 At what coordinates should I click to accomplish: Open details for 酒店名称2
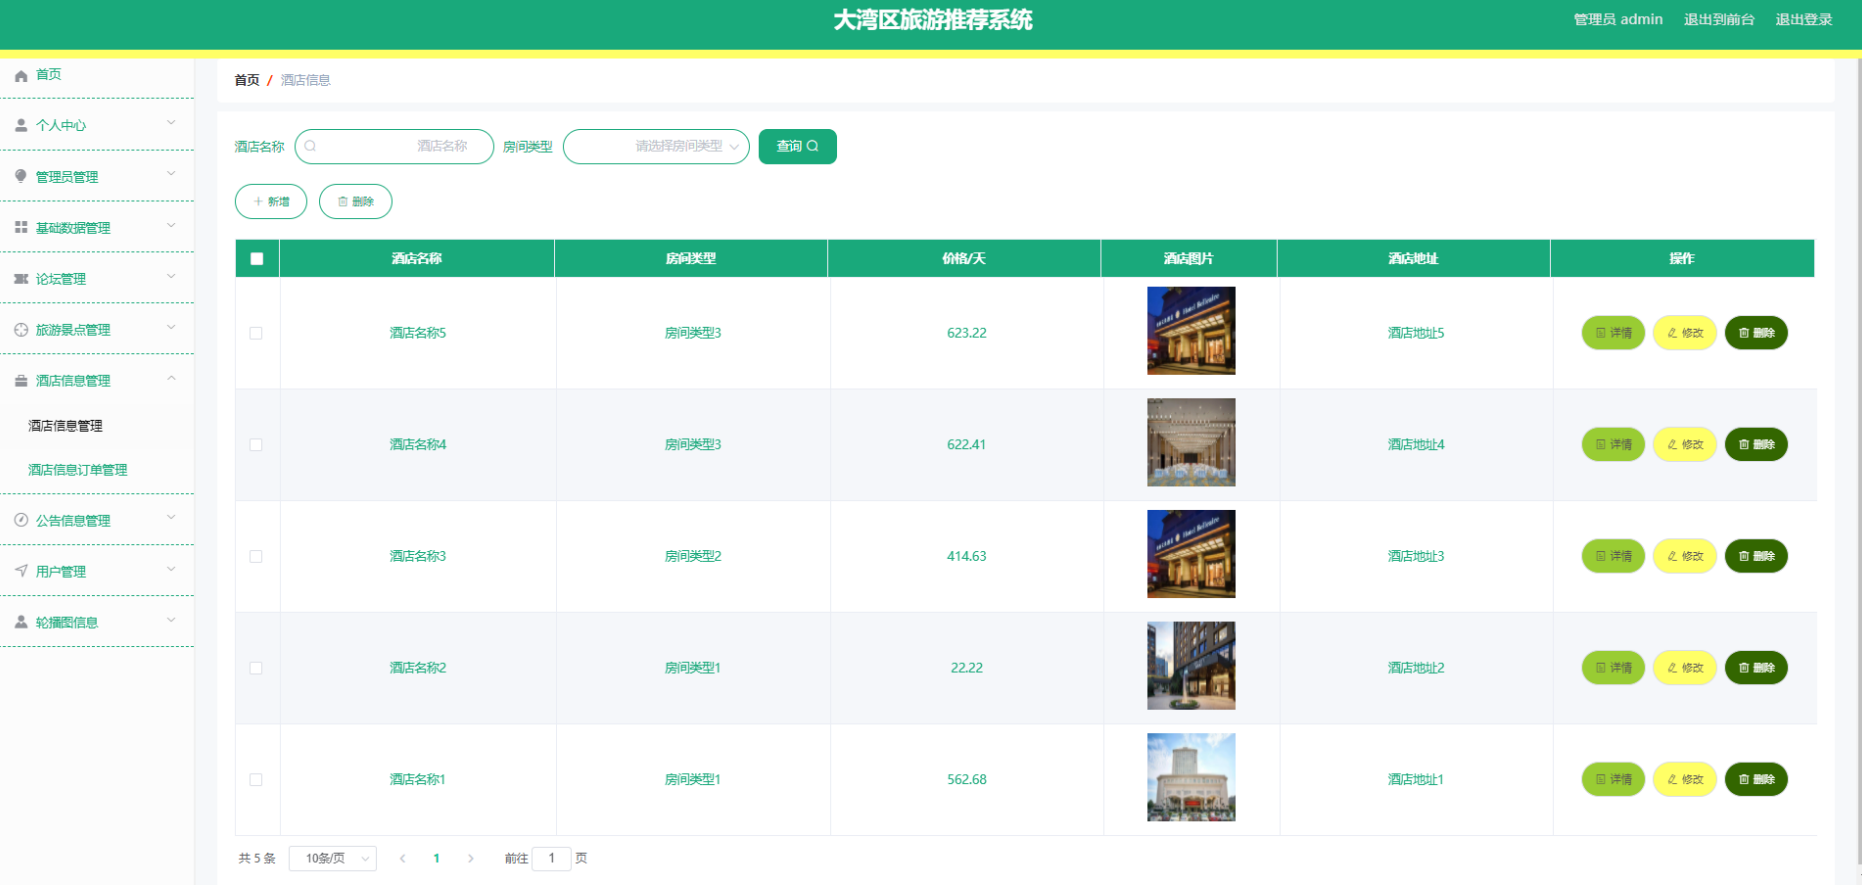[1613, 668]
